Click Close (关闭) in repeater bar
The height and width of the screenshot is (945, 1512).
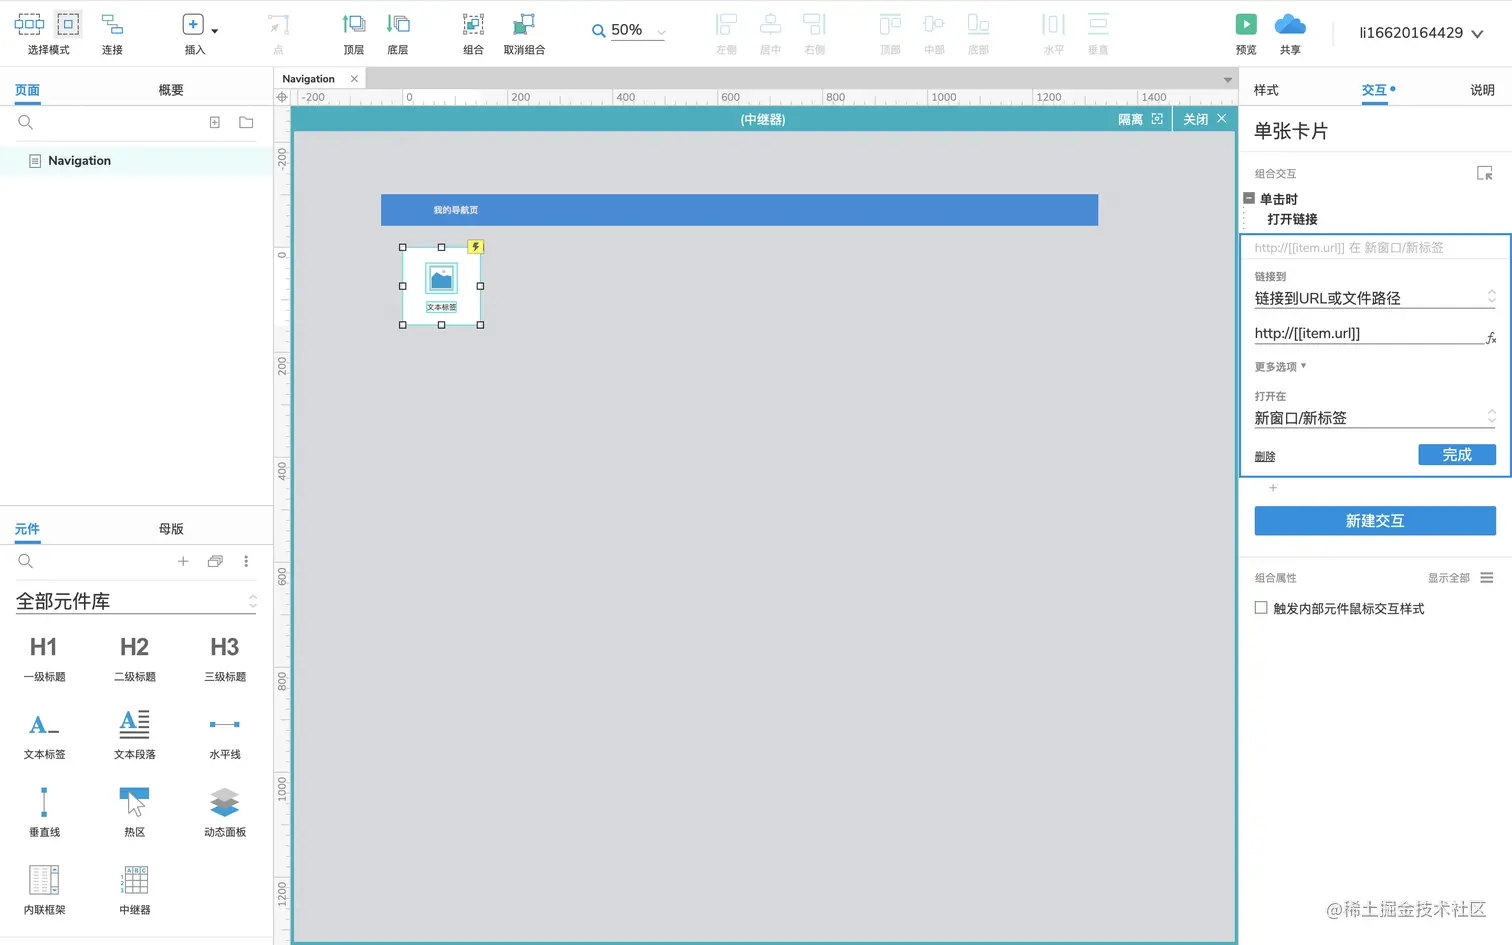click(1204, 119)
